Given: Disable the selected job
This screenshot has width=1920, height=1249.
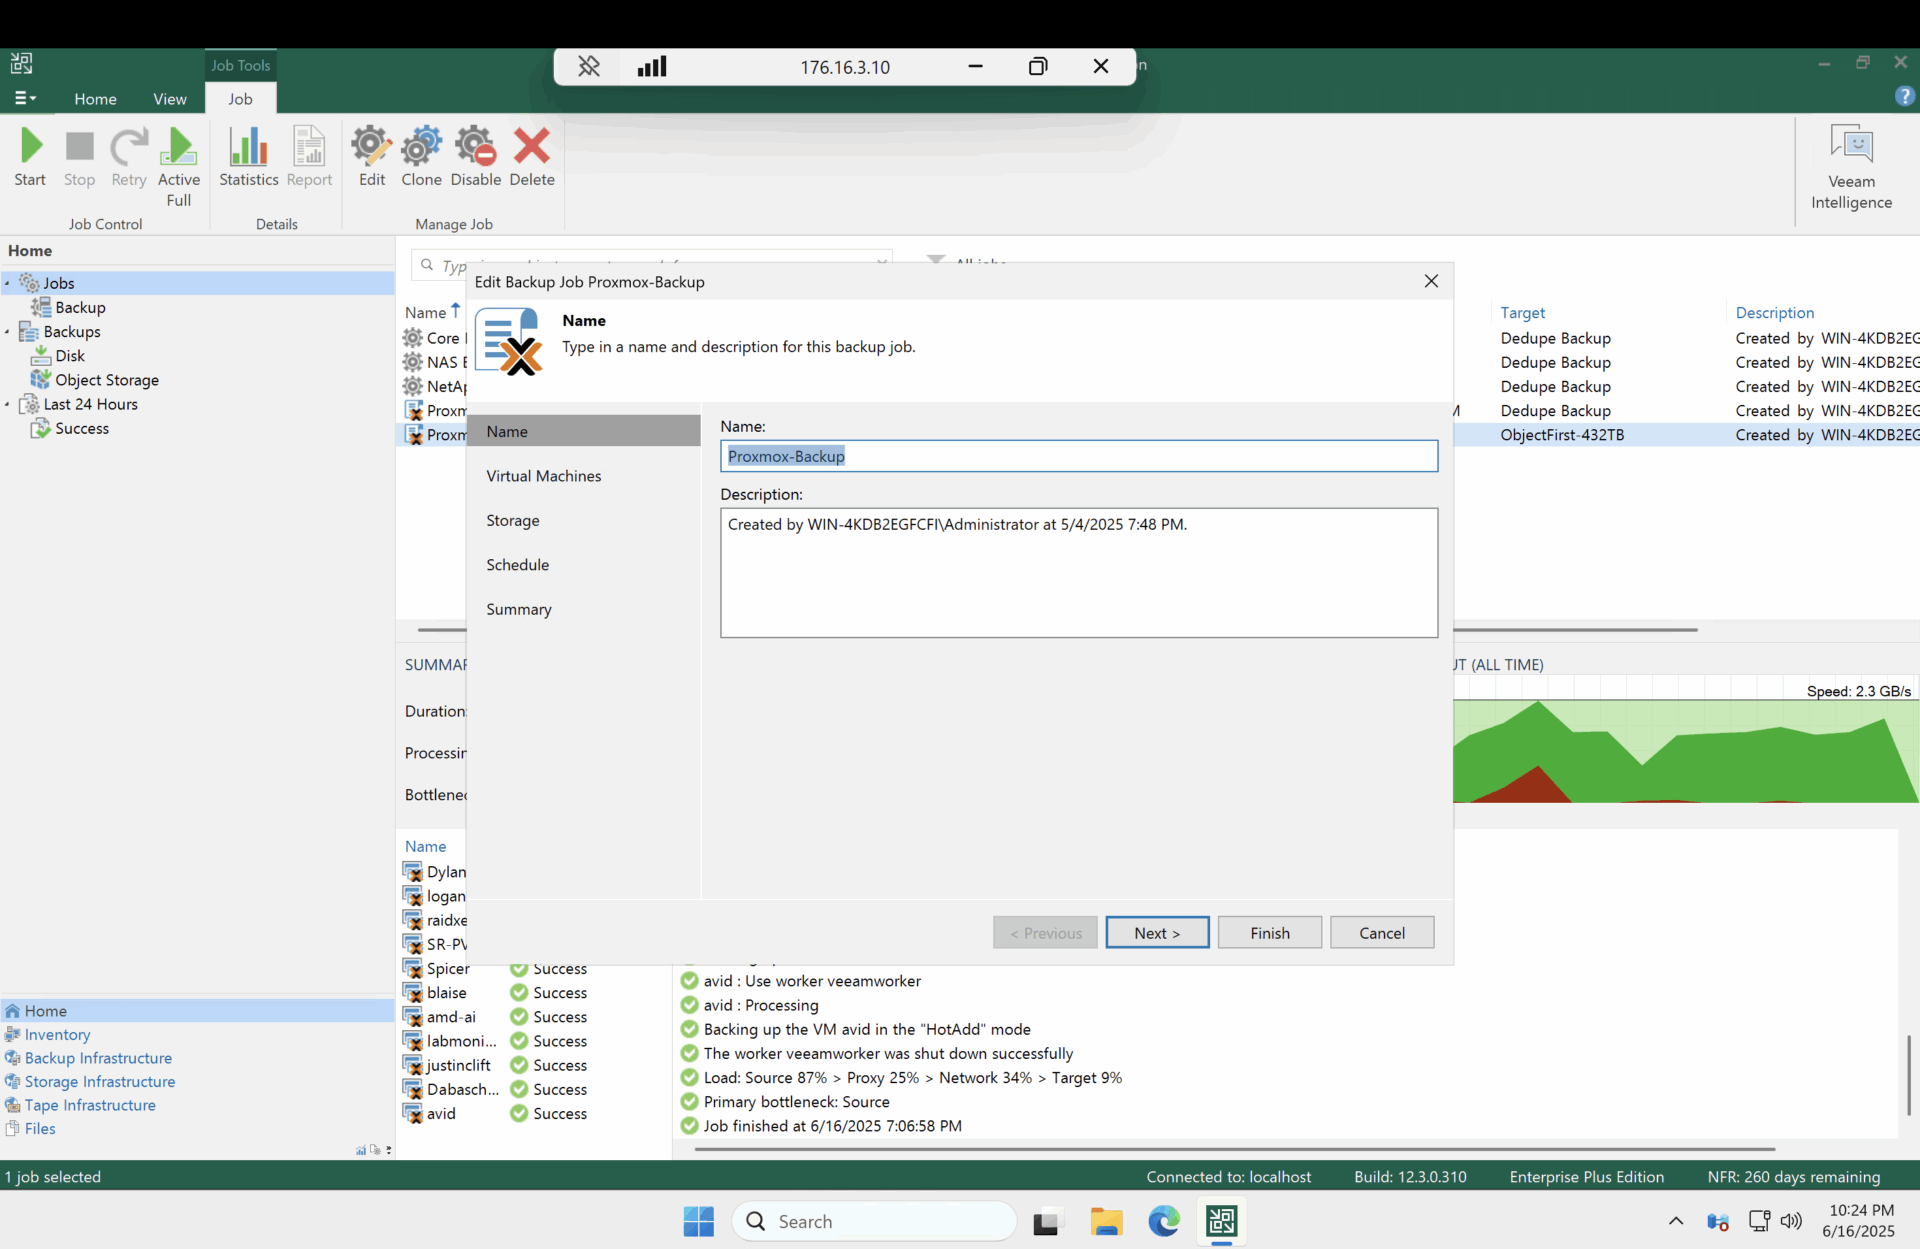Looking at the screenshot, I should click(476, 157).
